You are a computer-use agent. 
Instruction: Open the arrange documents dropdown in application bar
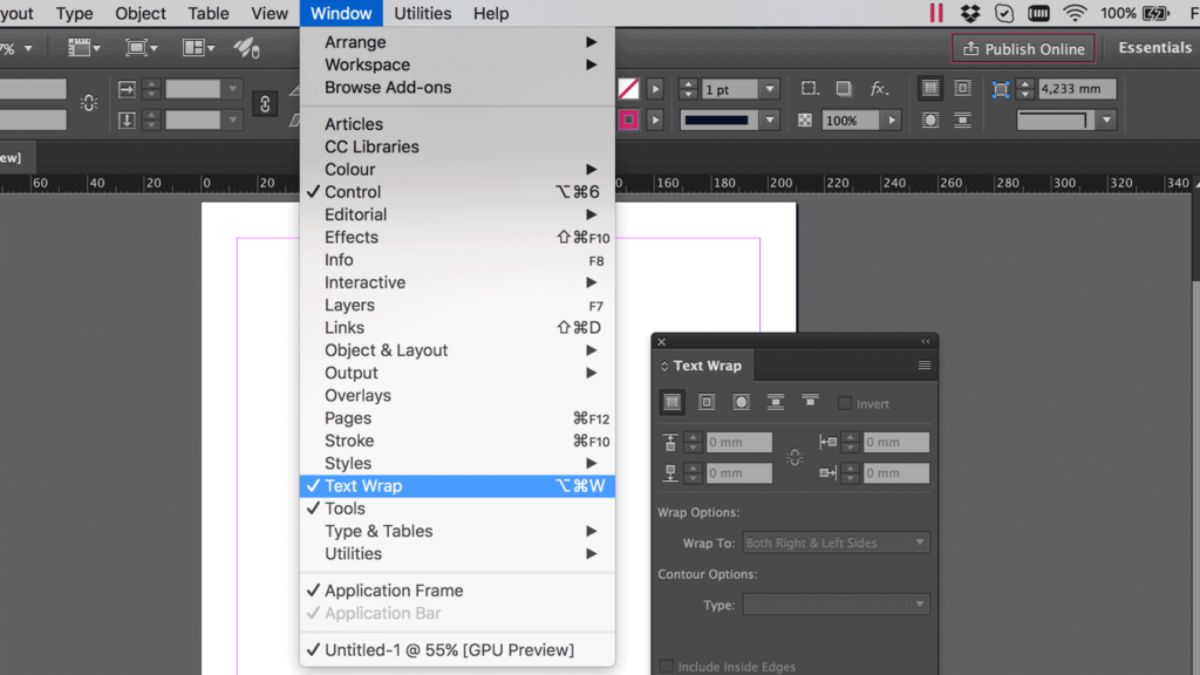[x=198, y=48]
